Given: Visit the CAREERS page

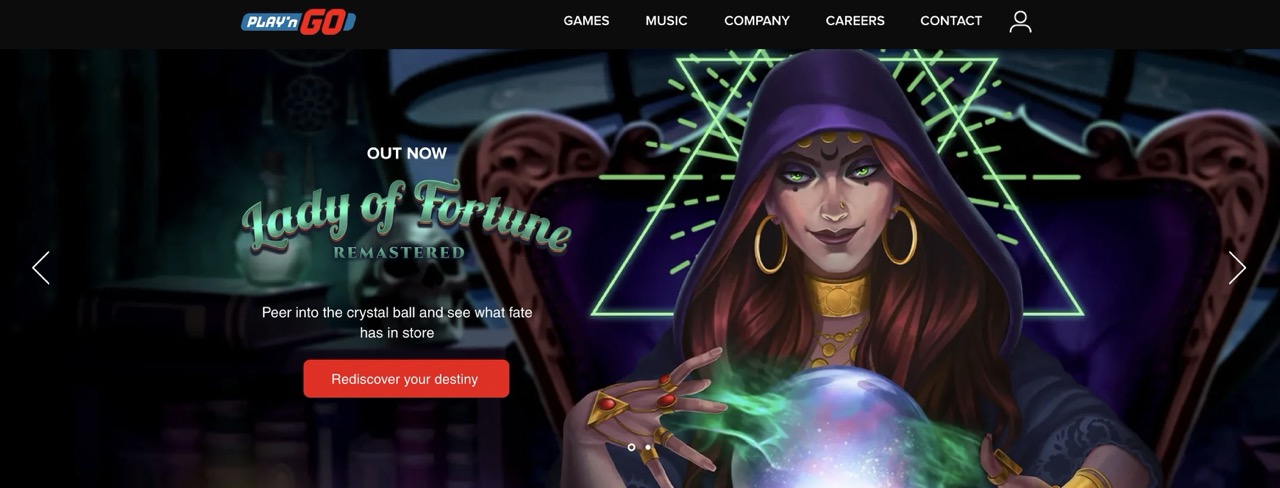Looking at the screenshot, I should coord(855,21).
